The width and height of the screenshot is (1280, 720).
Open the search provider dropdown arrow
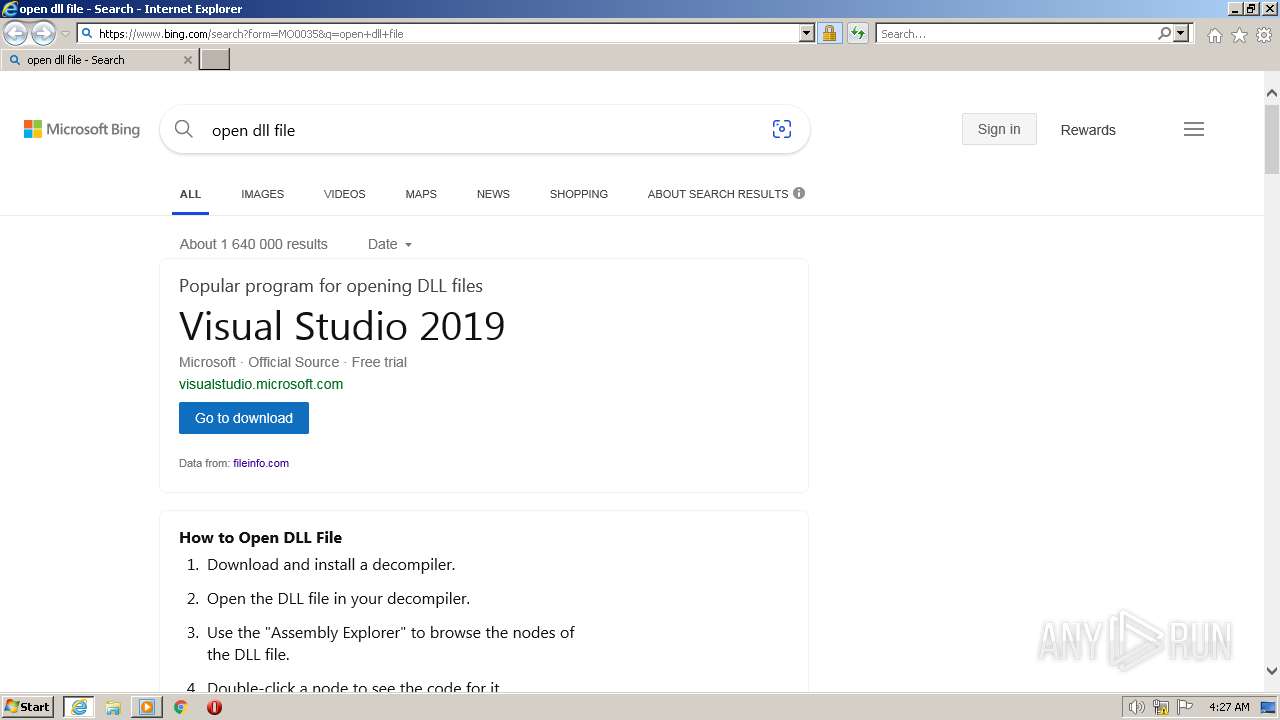pyautogui.click(x=1181, y=33)
